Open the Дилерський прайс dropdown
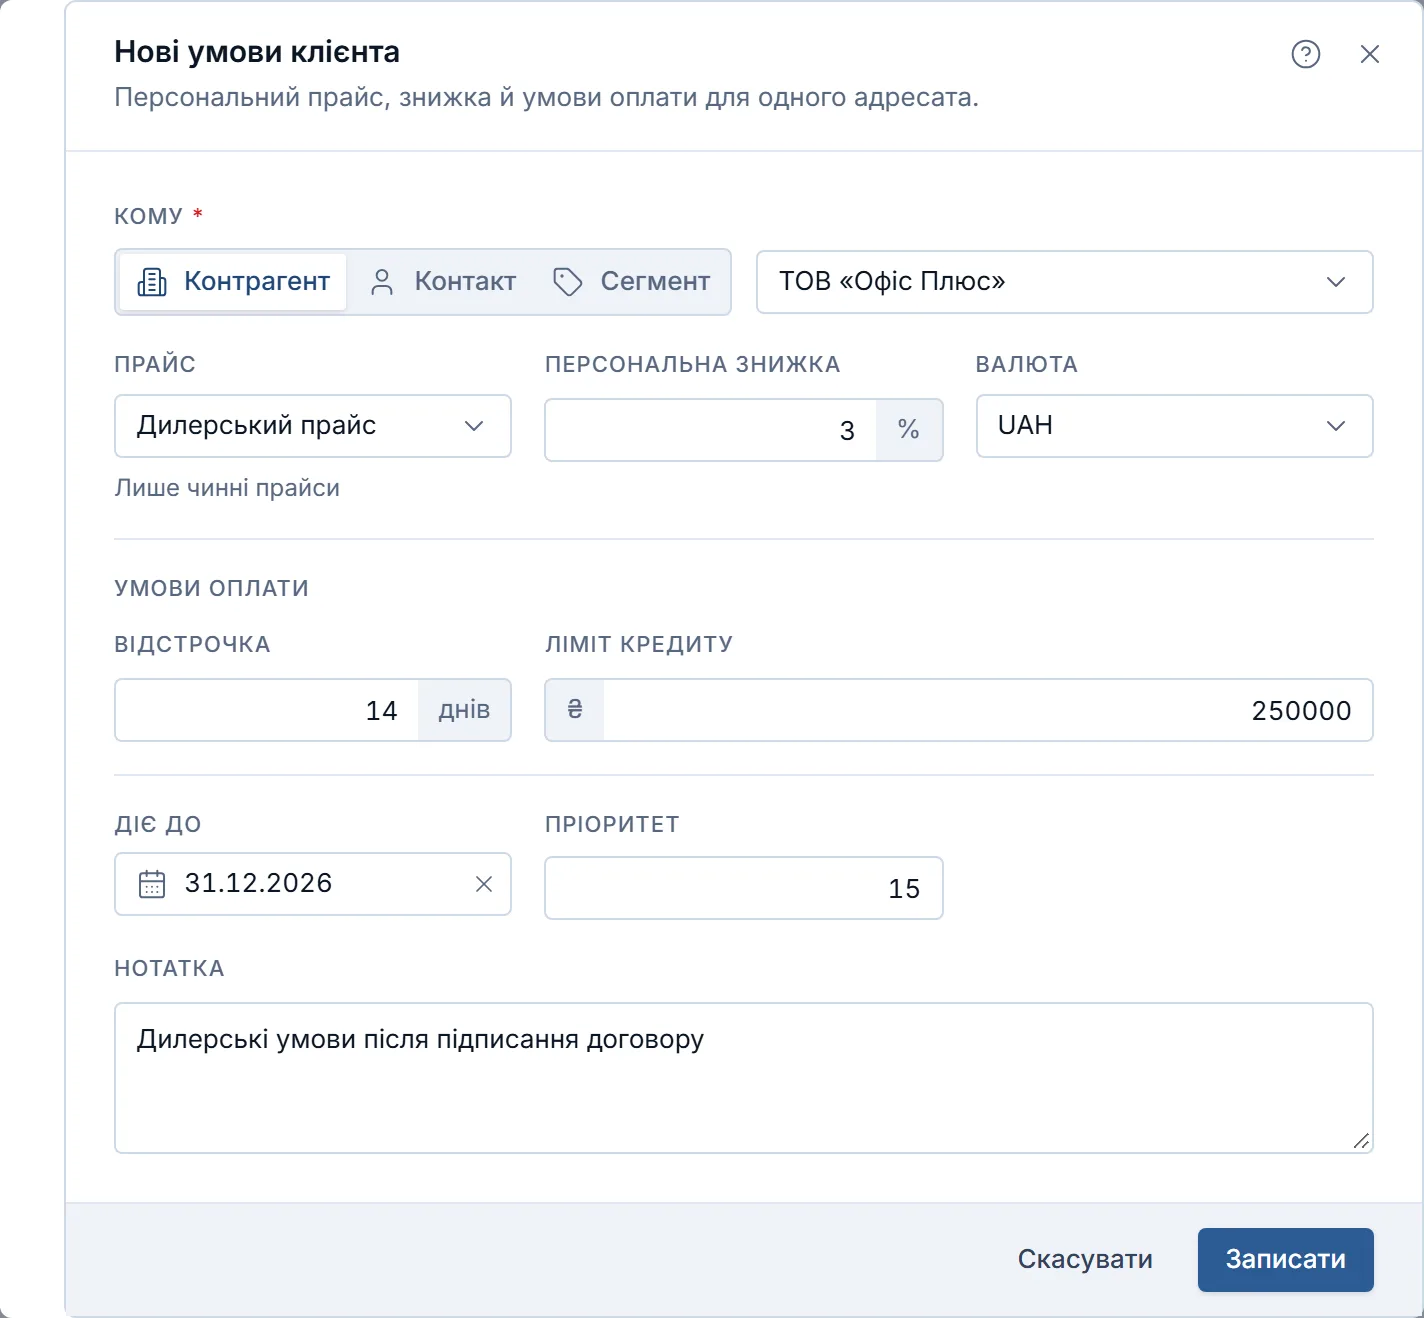 (x=313, y=426)
